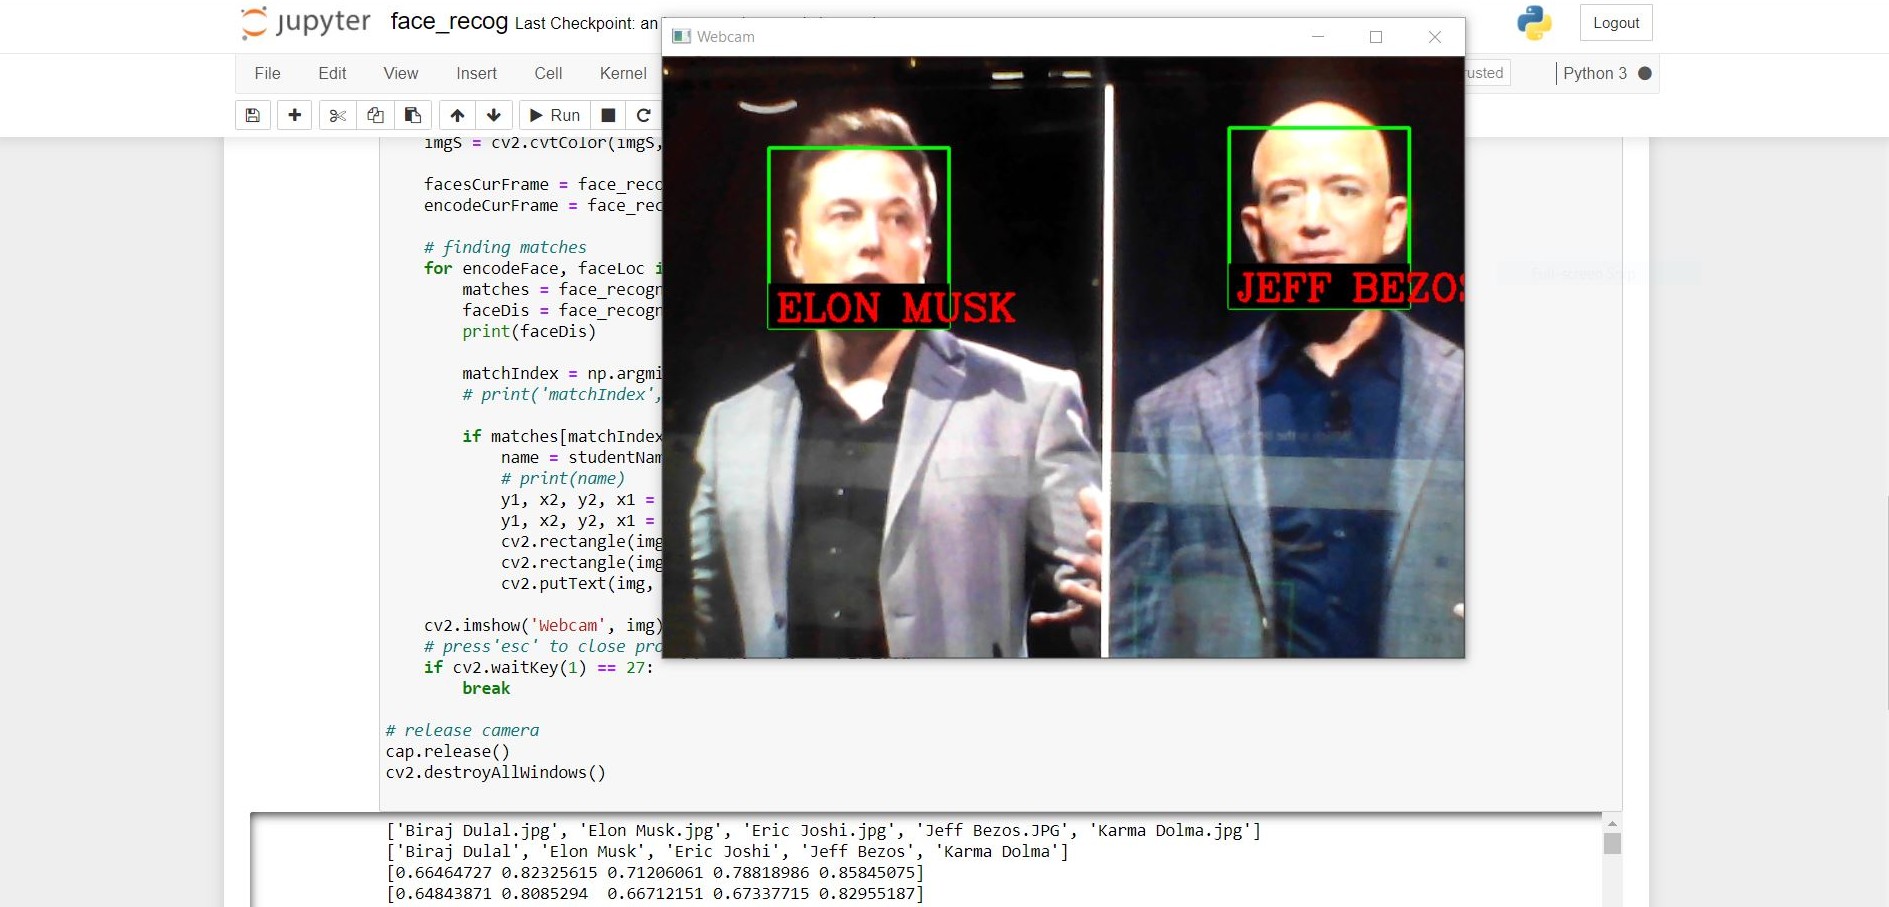Screen dimensions: 1889x907
Task: Click the Last Checkpoint text
Action: [x=587, y=24]
